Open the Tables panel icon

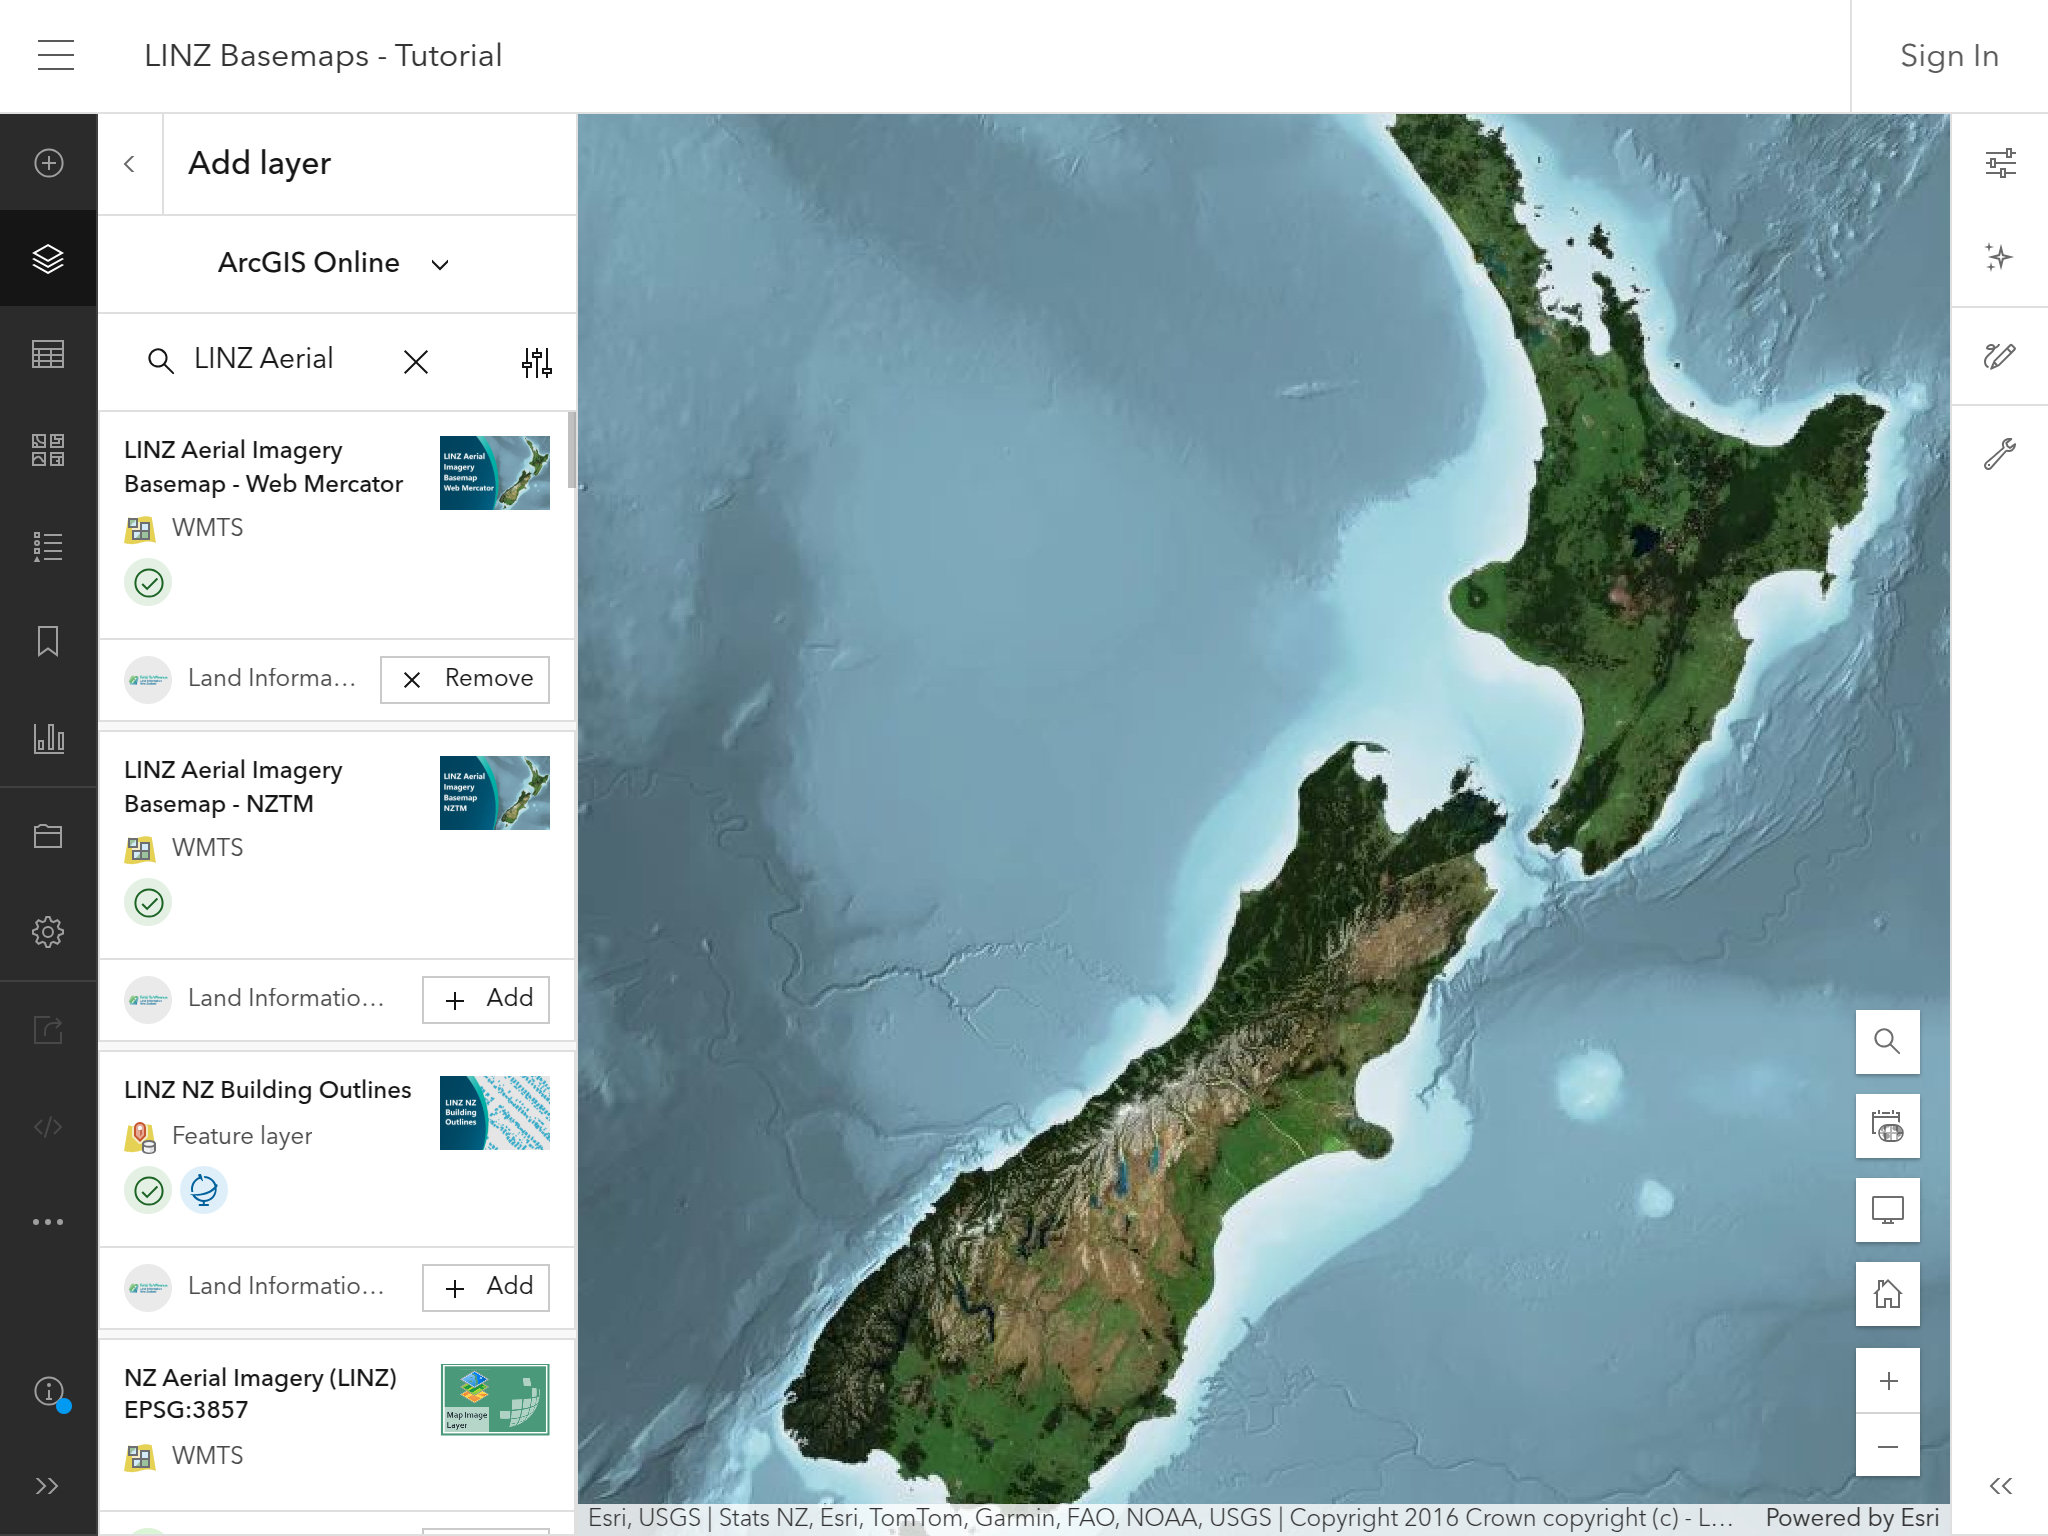point(49,355)
